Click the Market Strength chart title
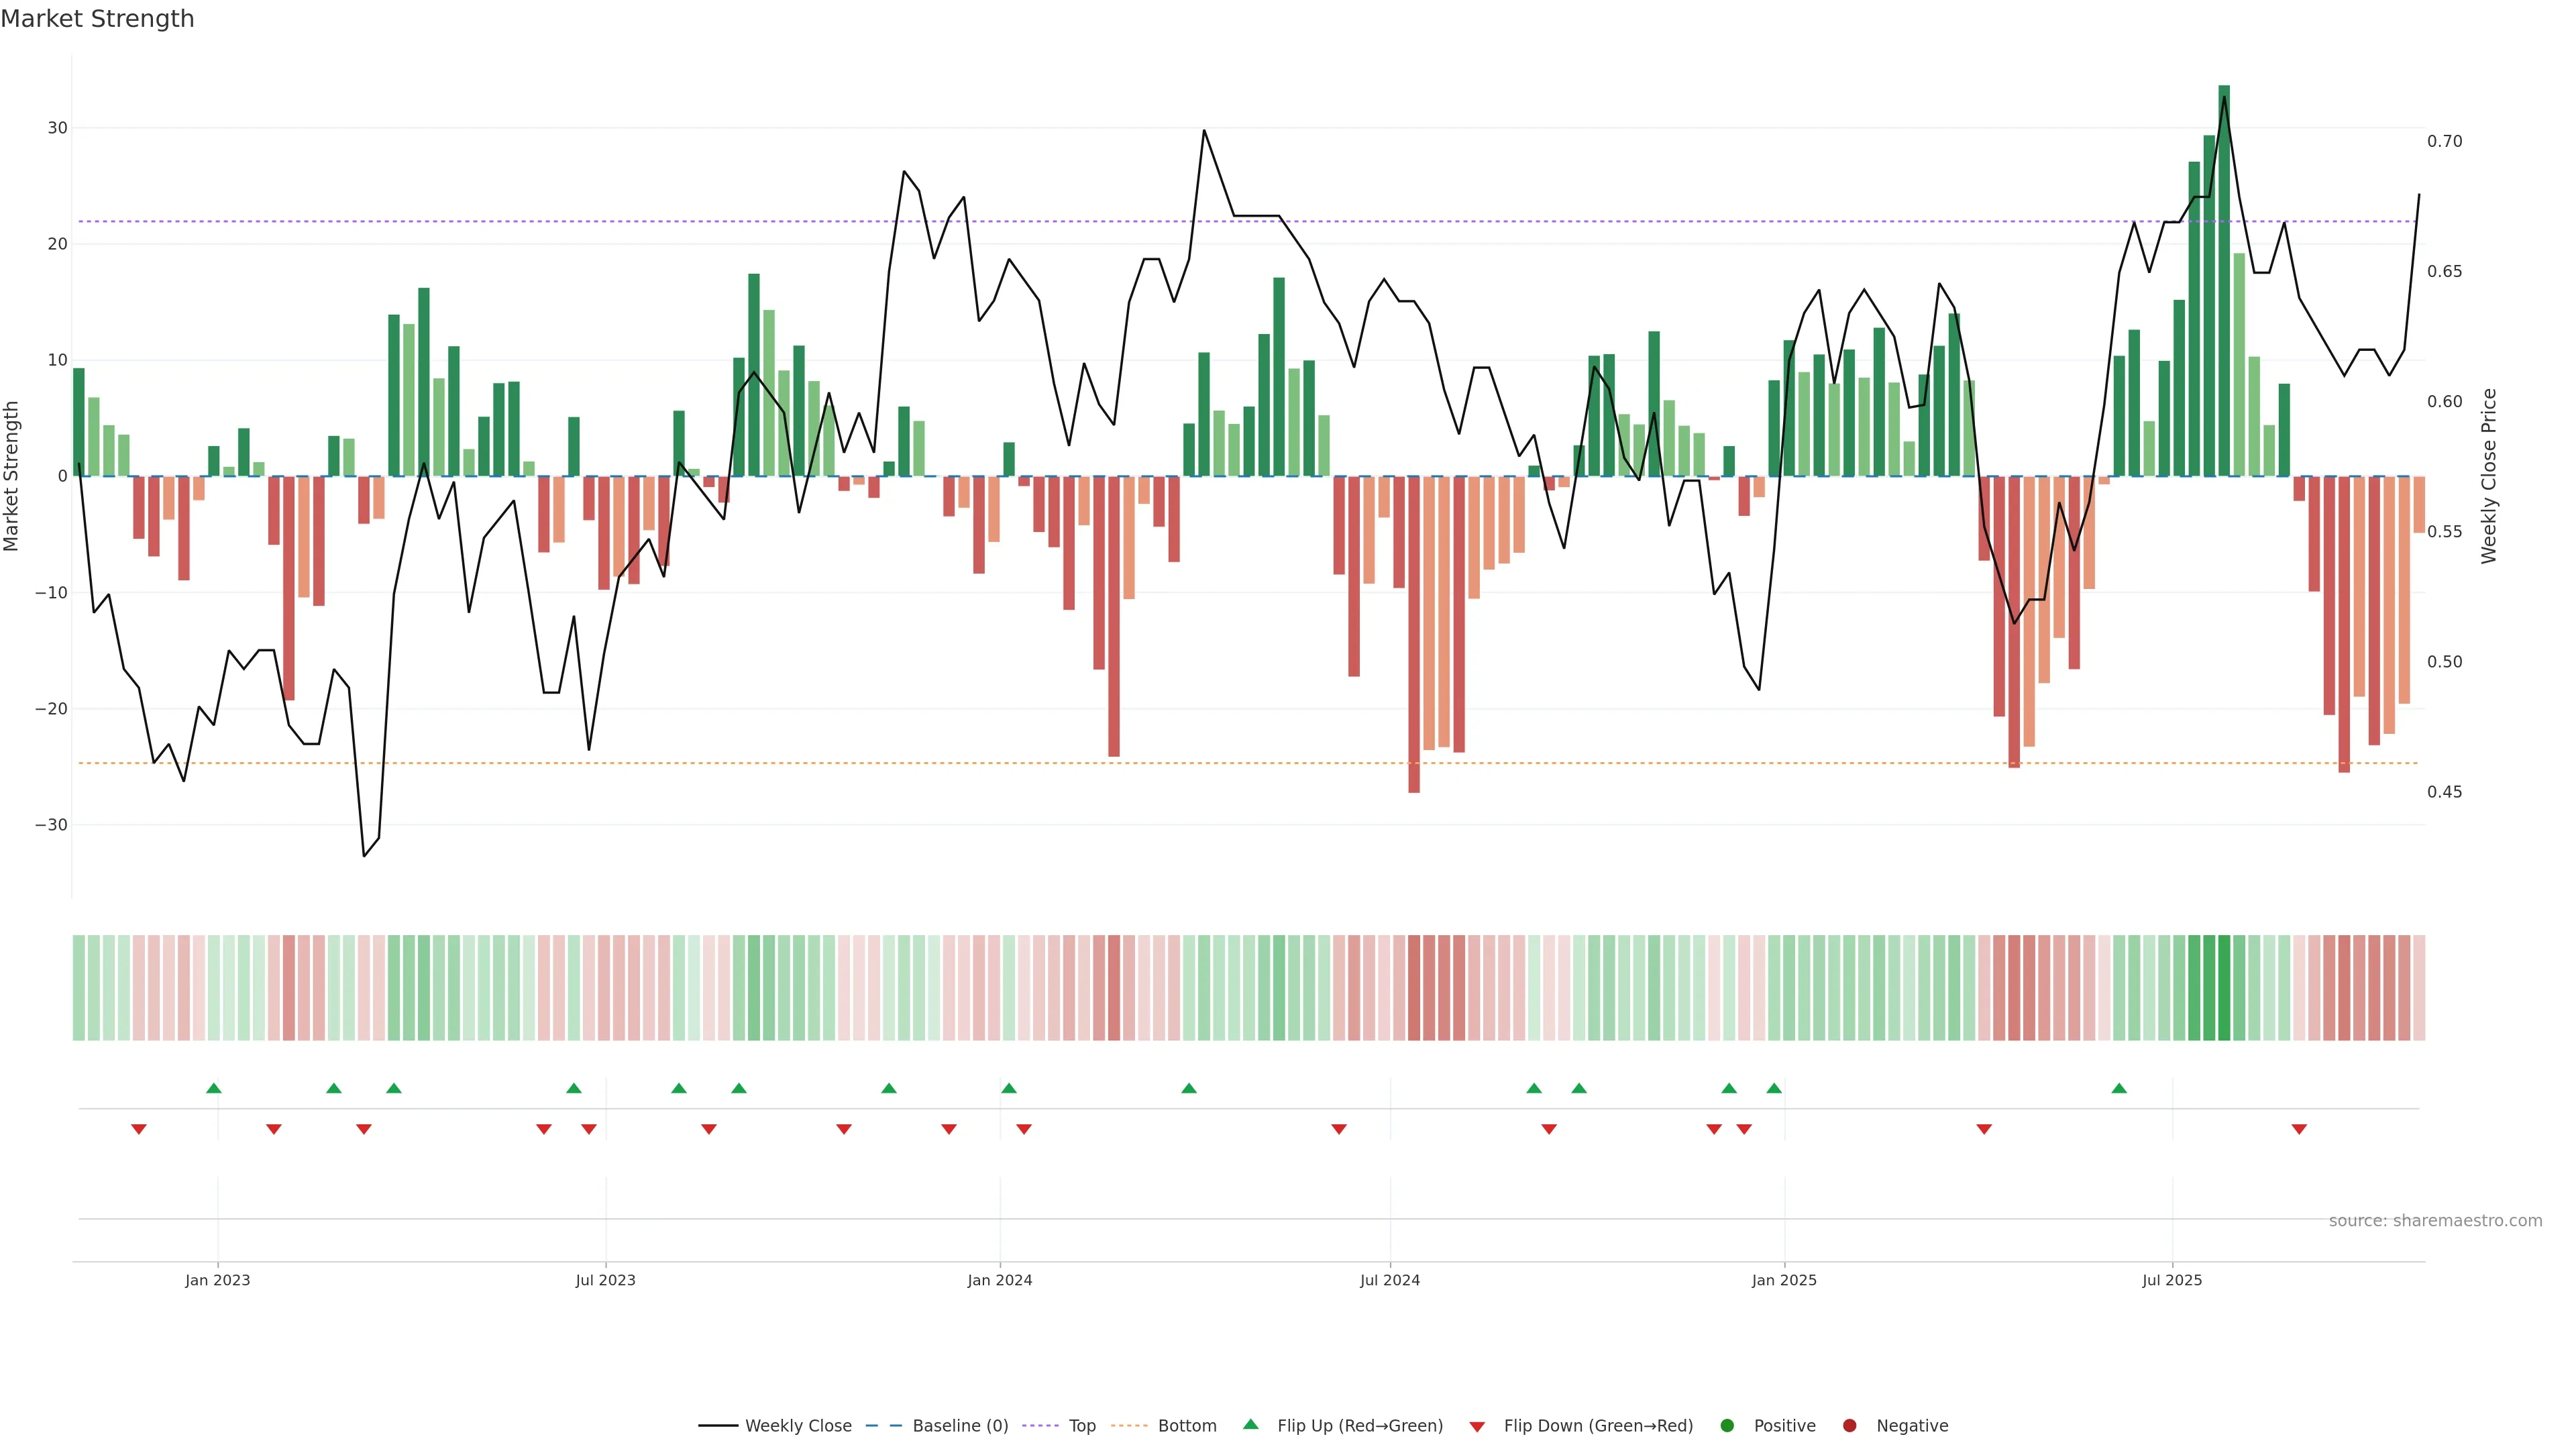This screenshot has height=1449, width=2576. tap(97, 19)
